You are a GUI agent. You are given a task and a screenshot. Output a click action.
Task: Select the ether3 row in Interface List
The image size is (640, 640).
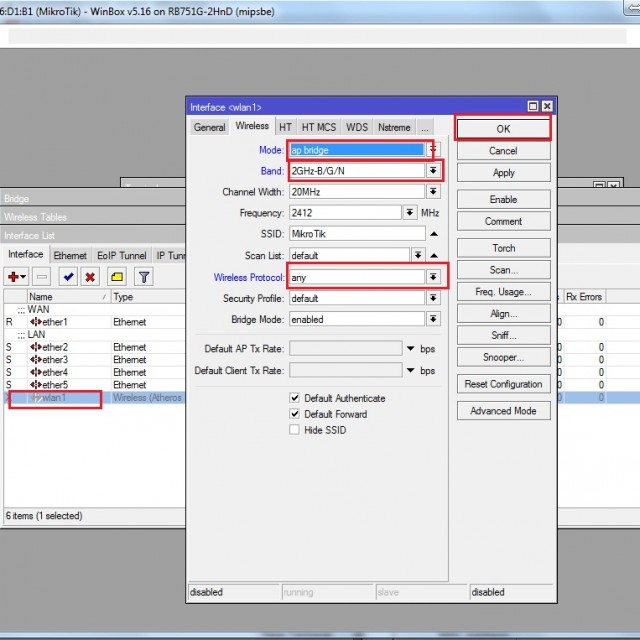click(94, 360)
